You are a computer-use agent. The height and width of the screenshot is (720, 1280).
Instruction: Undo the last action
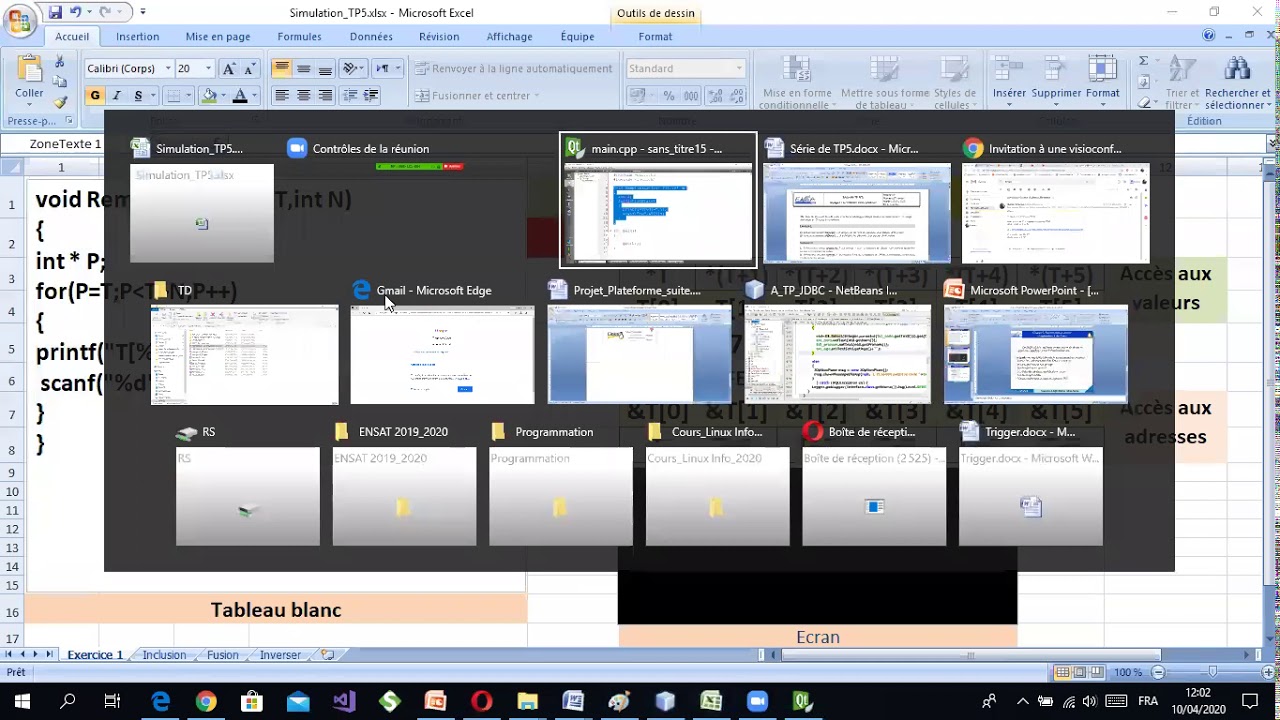point(76,12)
